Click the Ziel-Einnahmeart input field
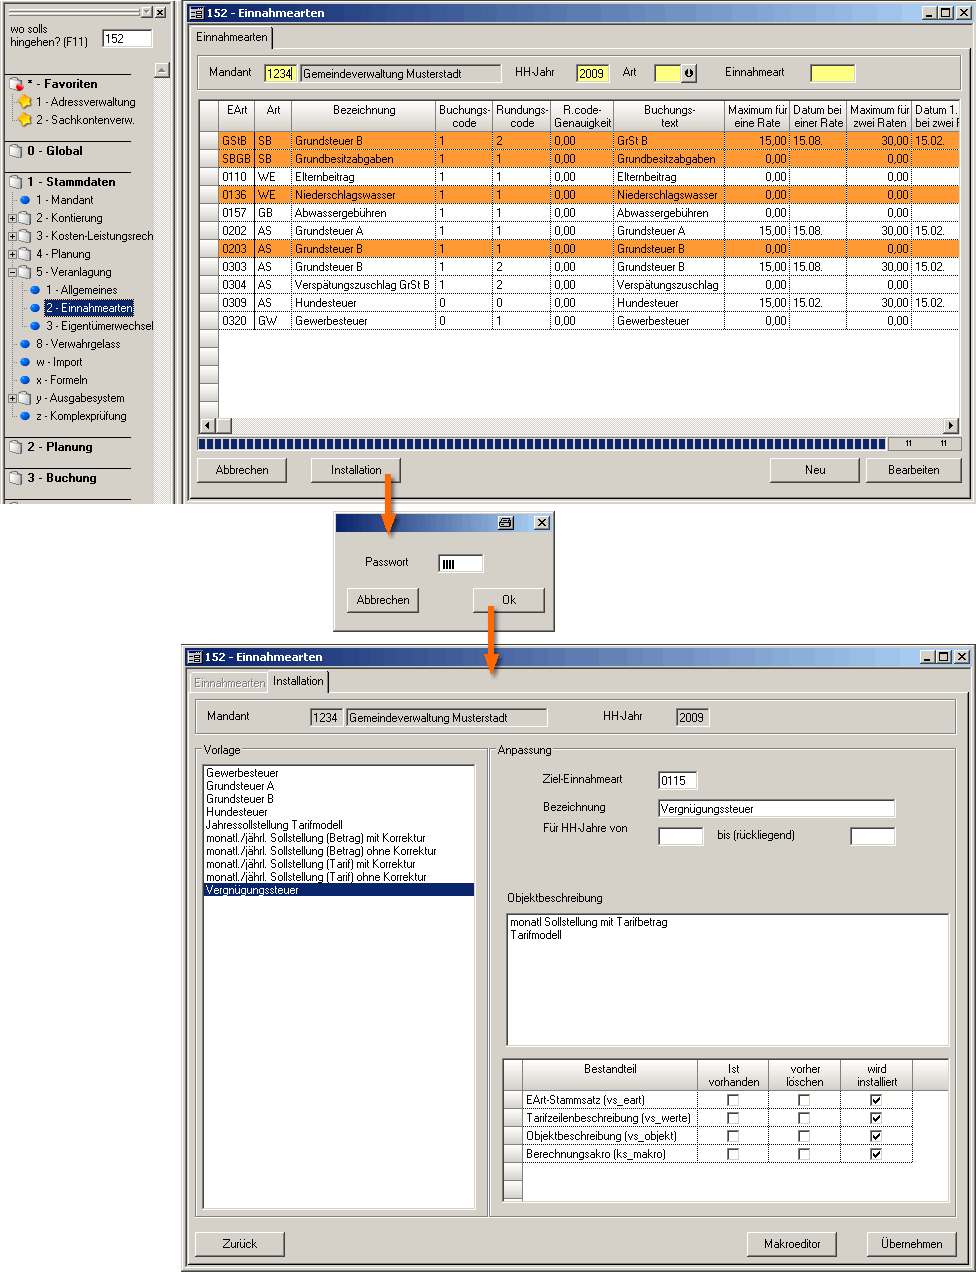This screenshot has width=976, height=1272. click(677, 781)
